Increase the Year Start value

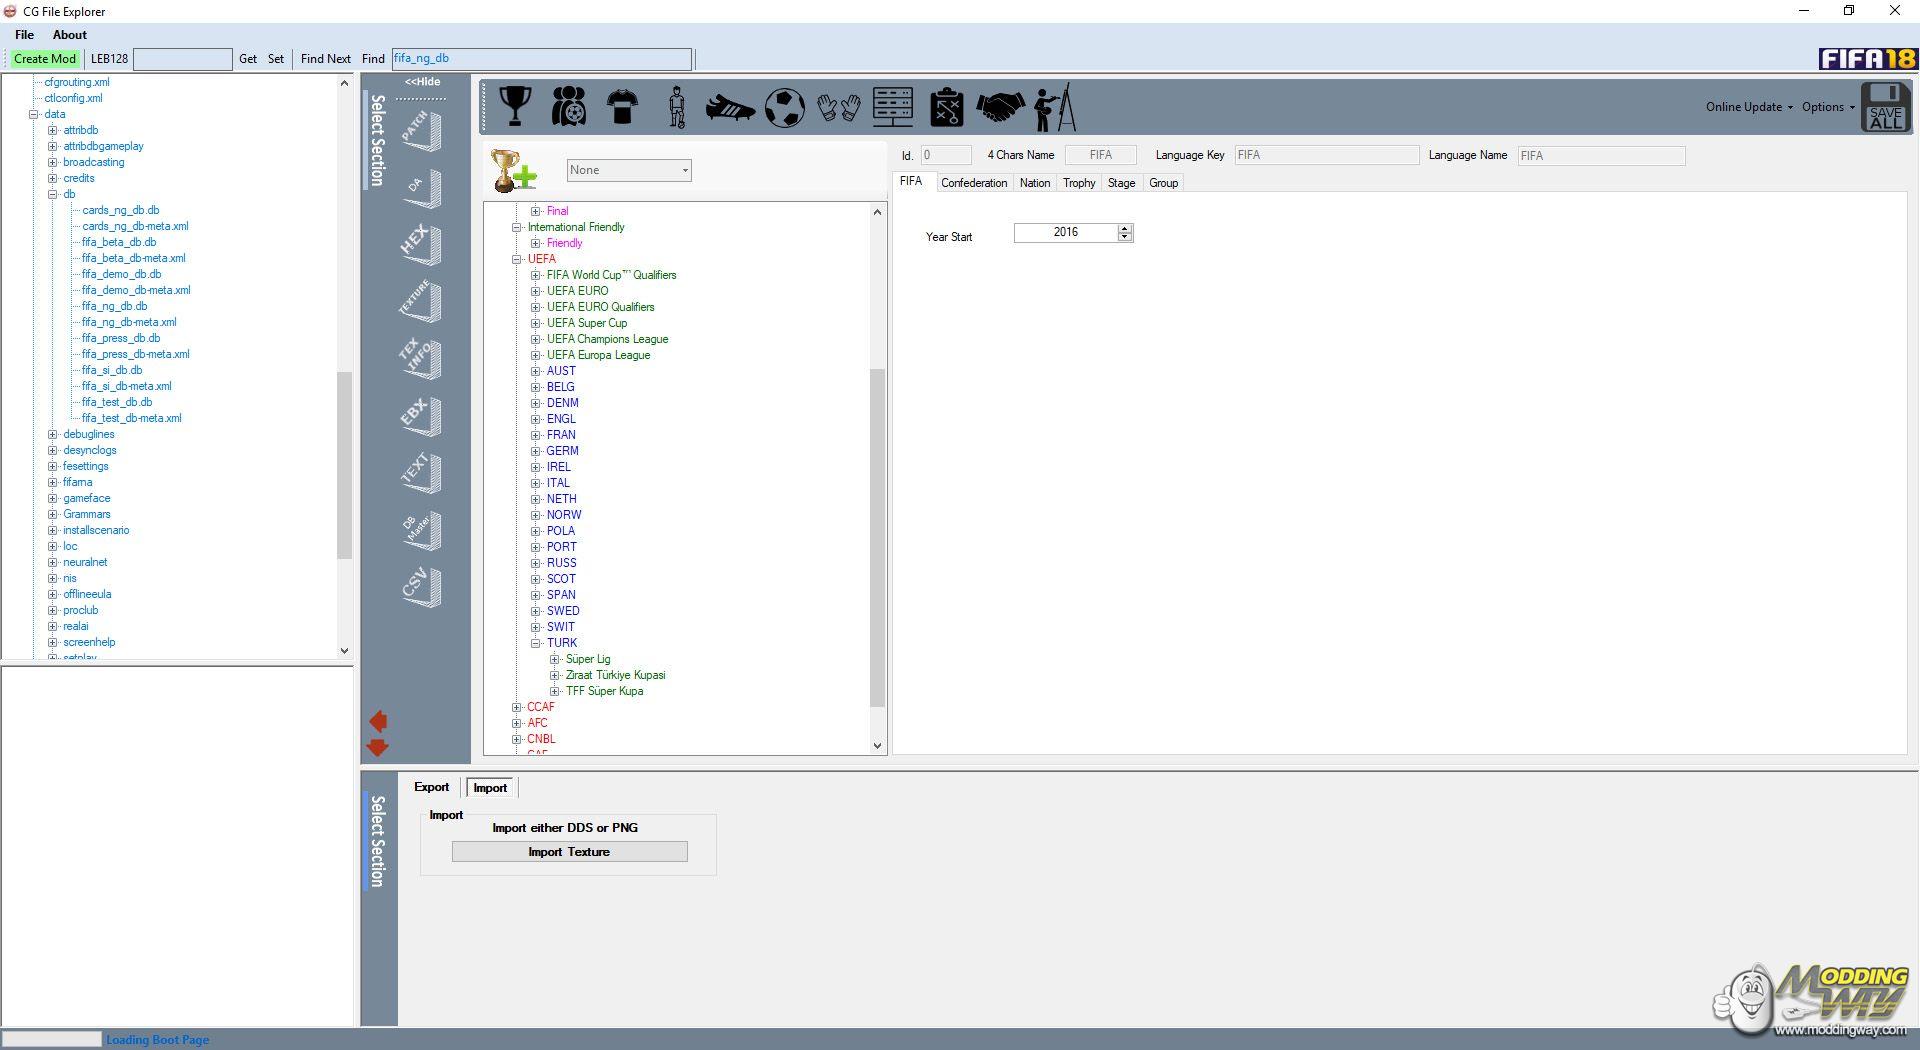point(1125,229)
